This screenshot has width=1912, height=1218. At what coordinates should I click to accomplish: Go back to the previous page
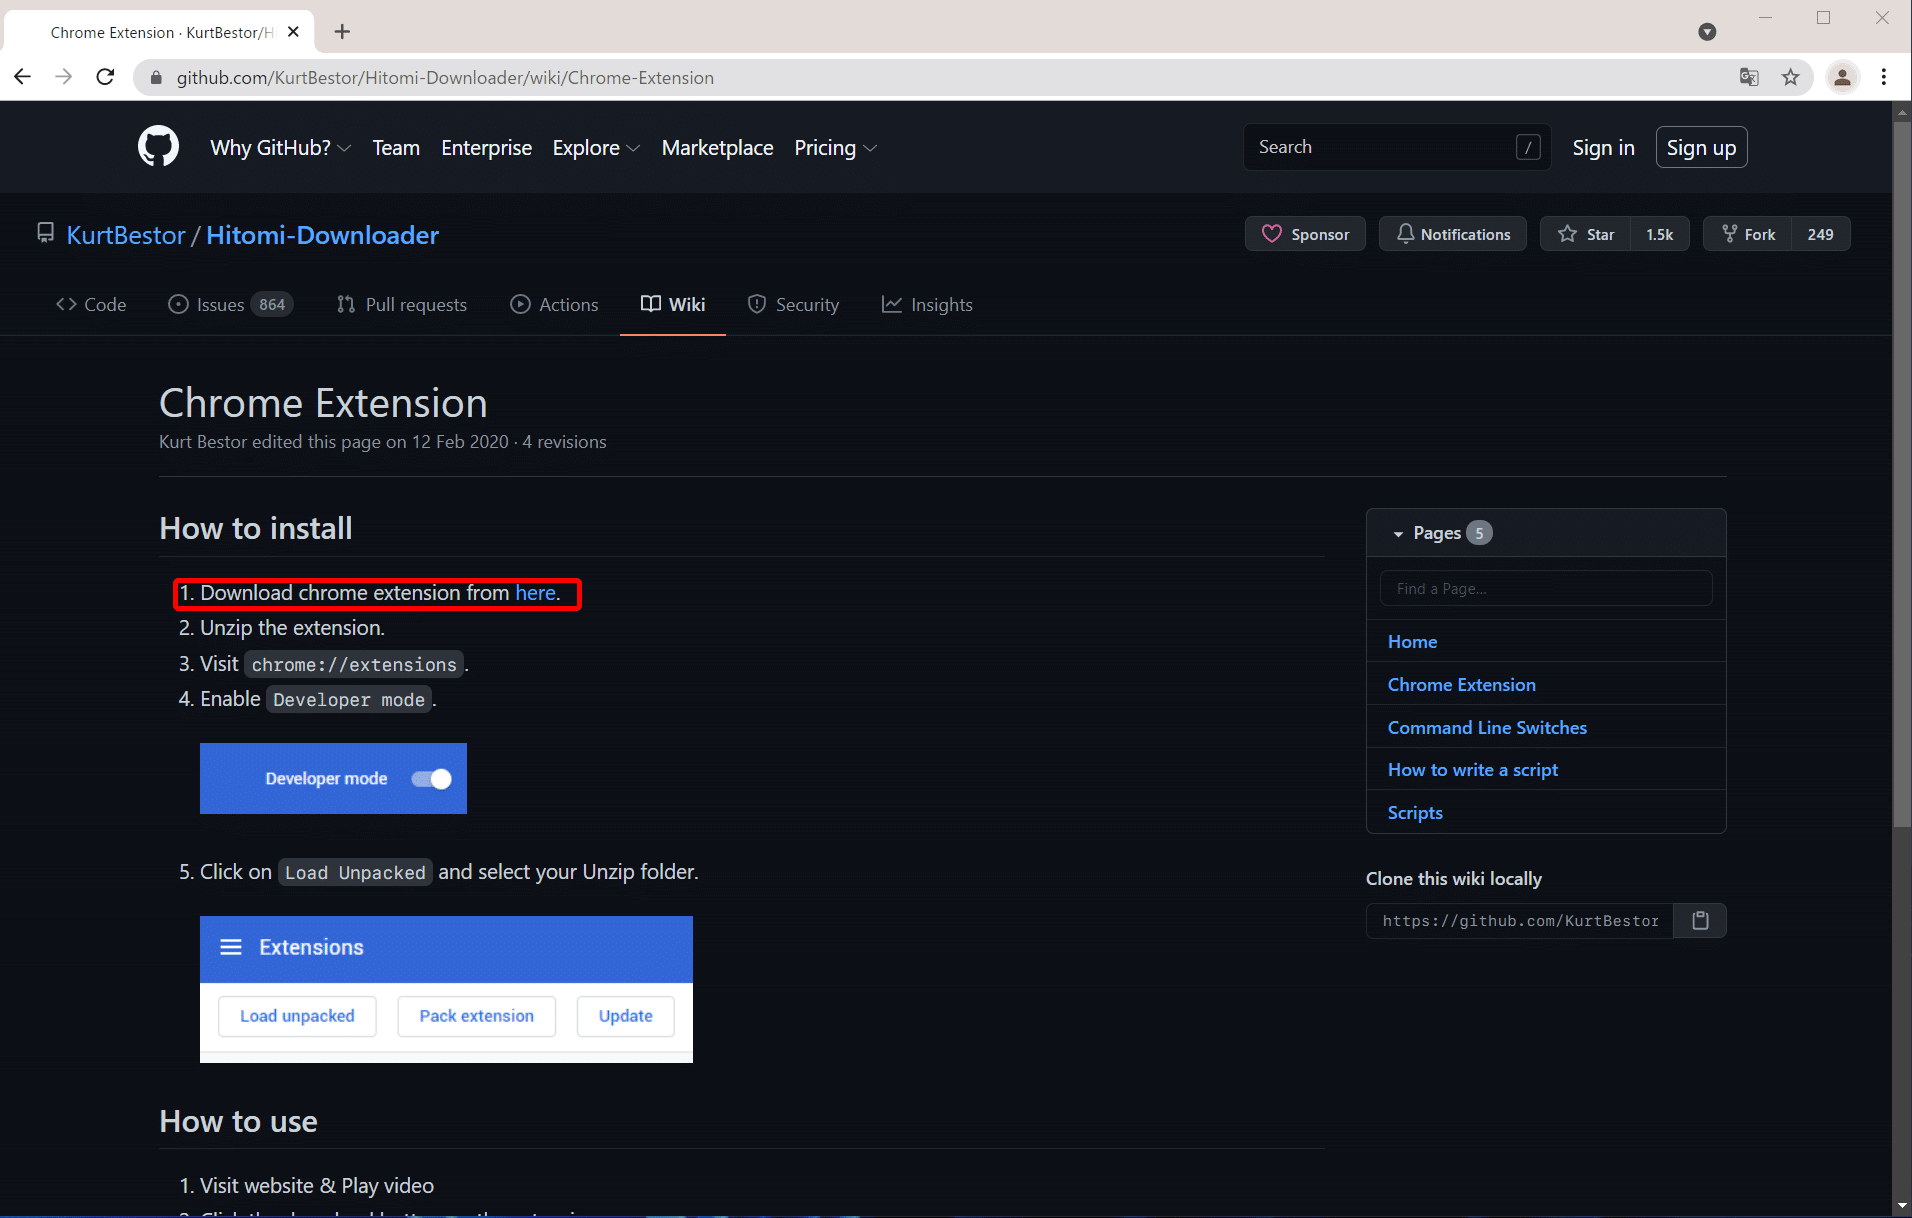[23, 77]
